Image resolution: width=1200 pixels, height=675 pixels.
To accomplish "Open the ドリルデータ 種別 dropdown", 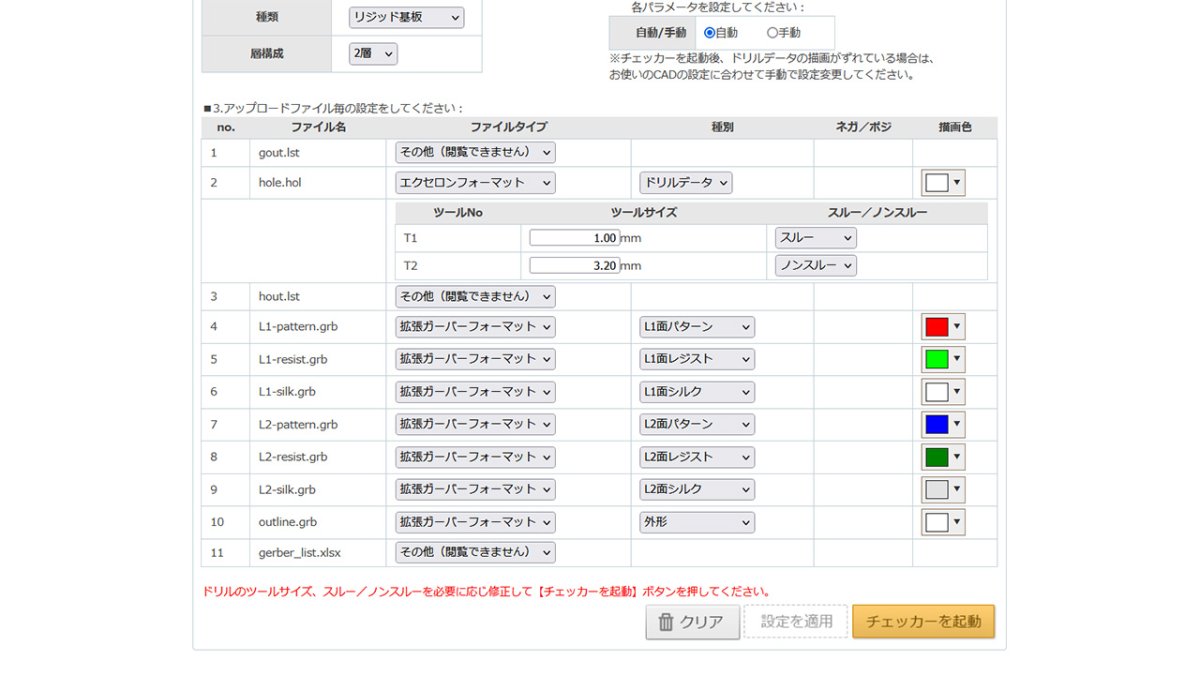I will point(687,182).
